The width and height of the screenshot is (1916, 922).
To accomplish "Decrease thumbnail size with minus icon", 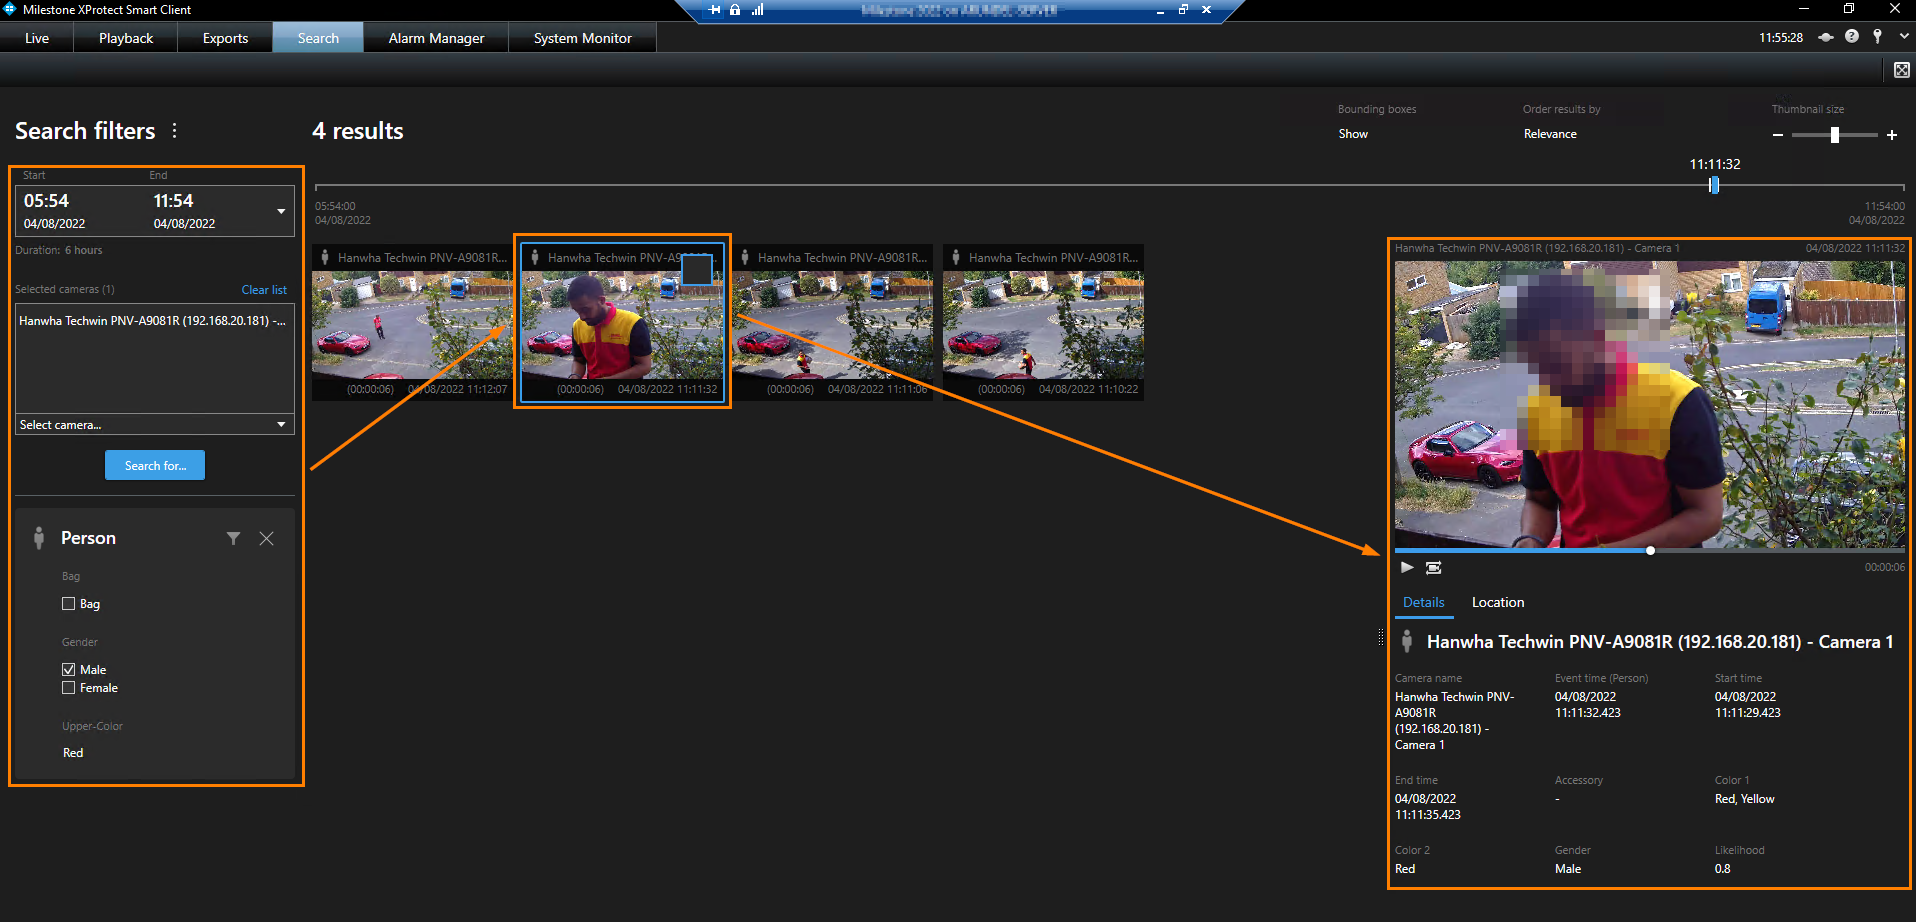I will pos(1777,135).
